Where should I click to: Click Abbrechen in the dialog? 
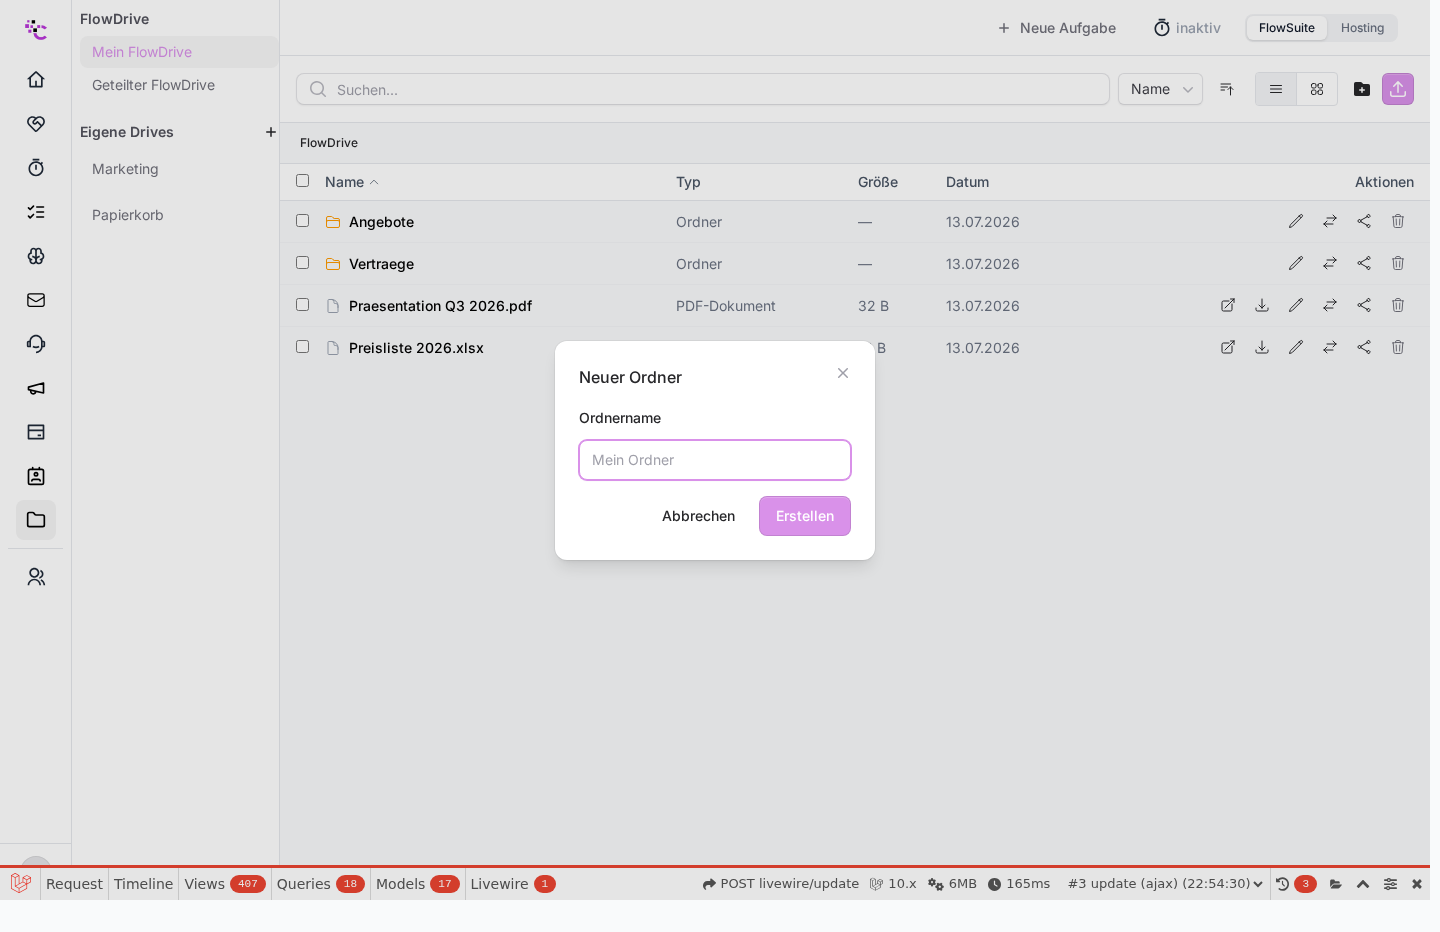pyautogui.click(x=698, y=516)
